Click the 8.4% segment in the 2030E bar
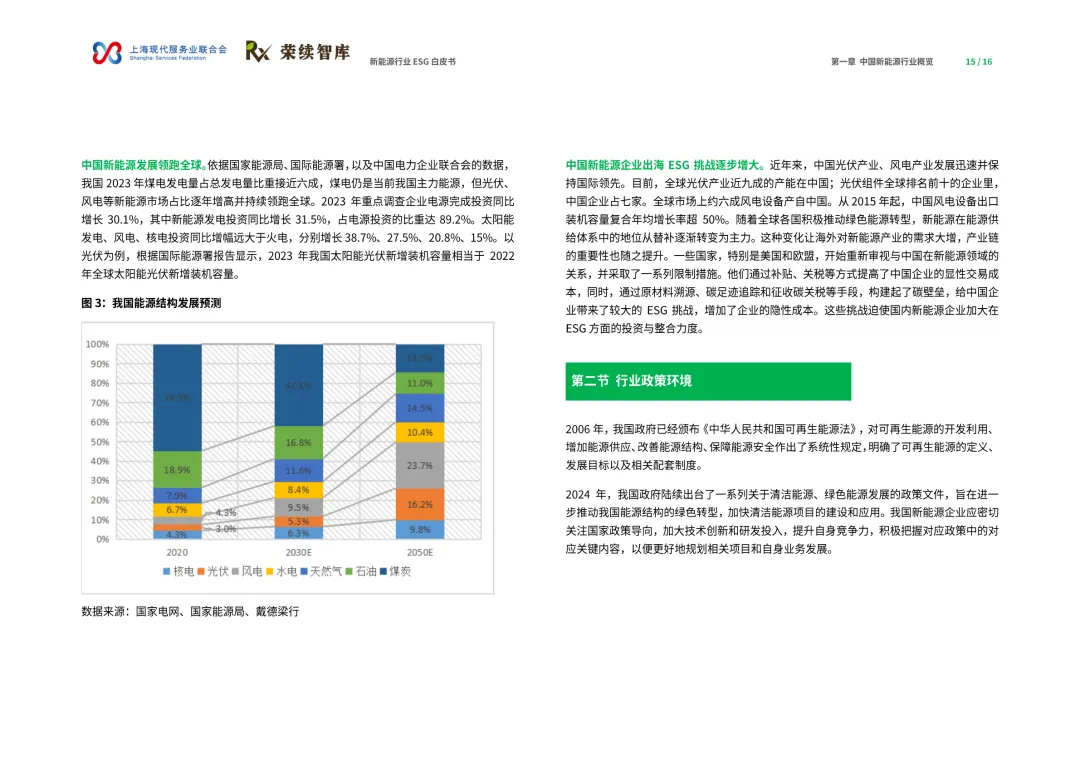1080x764 pixels. click(x=298, y=490)
